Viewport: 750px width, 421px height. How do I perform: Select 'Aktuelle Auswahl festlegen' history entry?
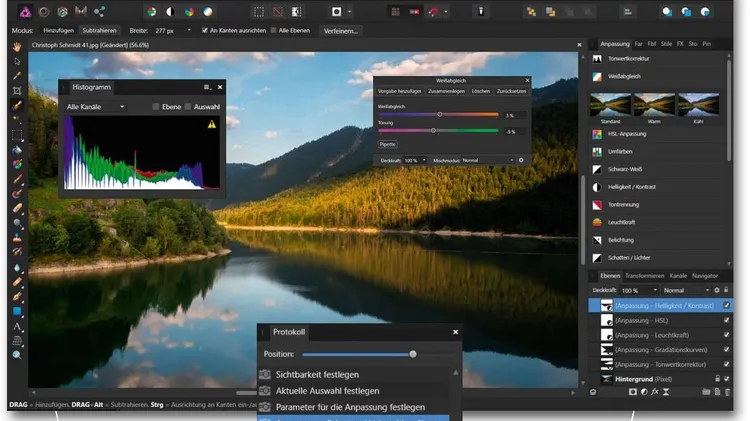[354, 391]
